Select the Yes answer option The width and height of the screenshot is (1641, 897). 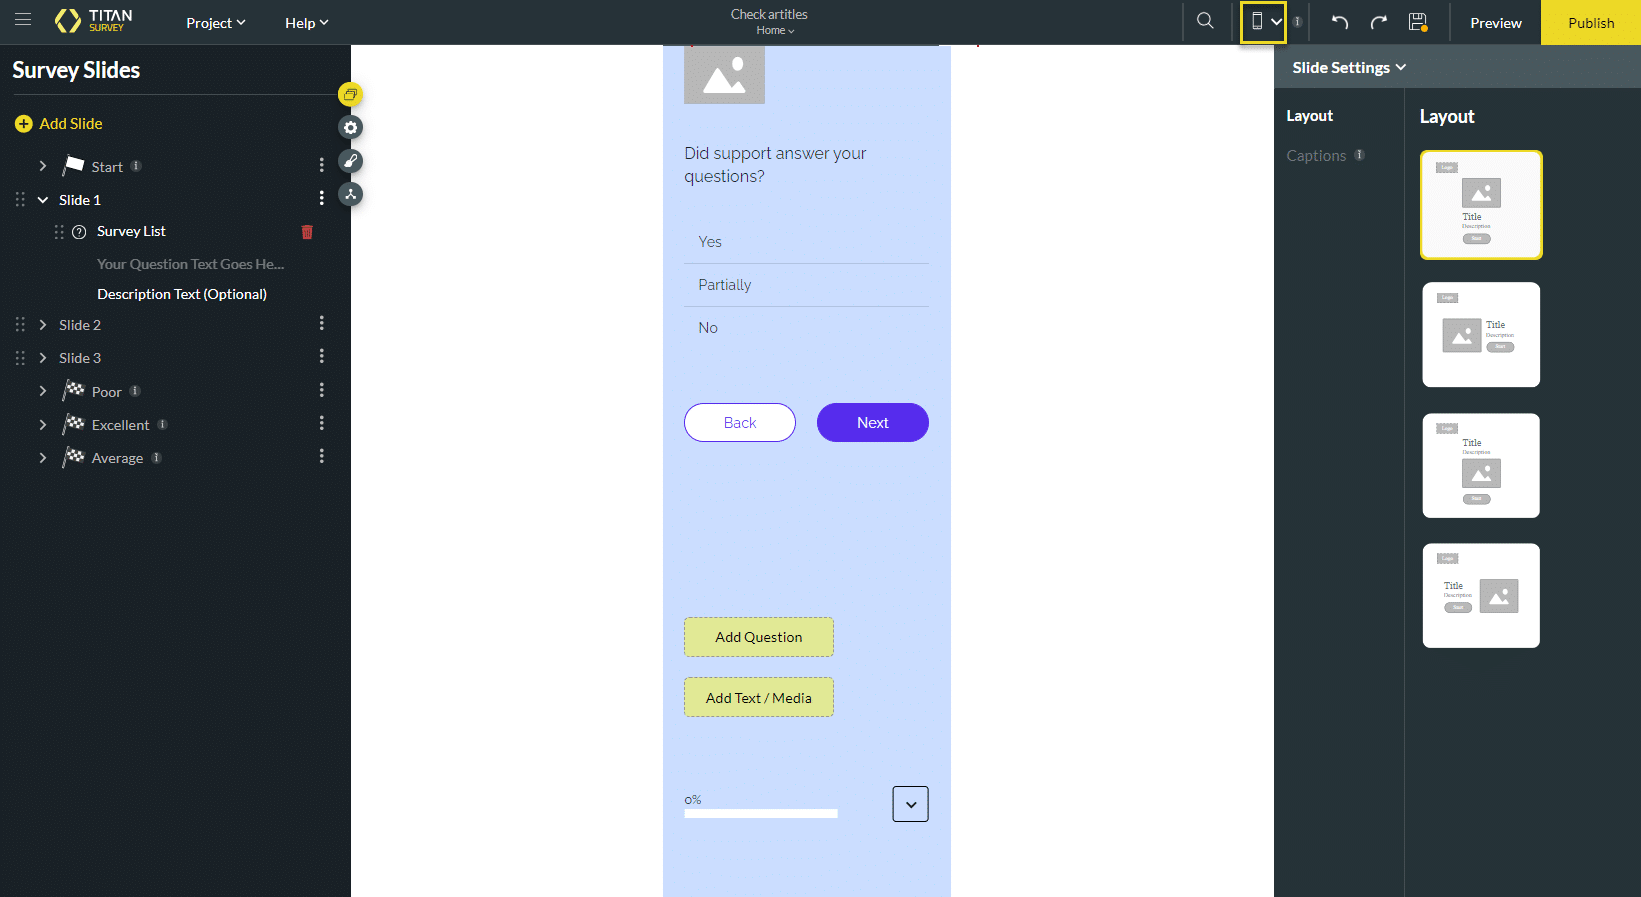710,242
